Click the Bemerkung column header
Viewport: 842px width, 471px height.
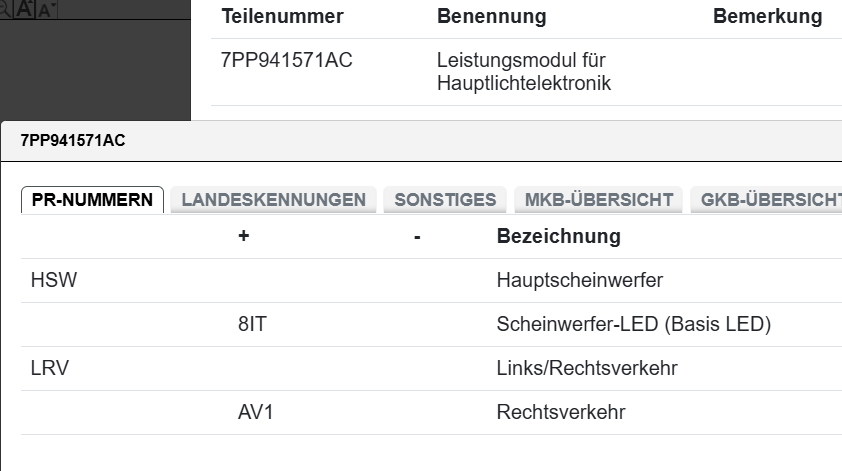(x=767, y=17)
